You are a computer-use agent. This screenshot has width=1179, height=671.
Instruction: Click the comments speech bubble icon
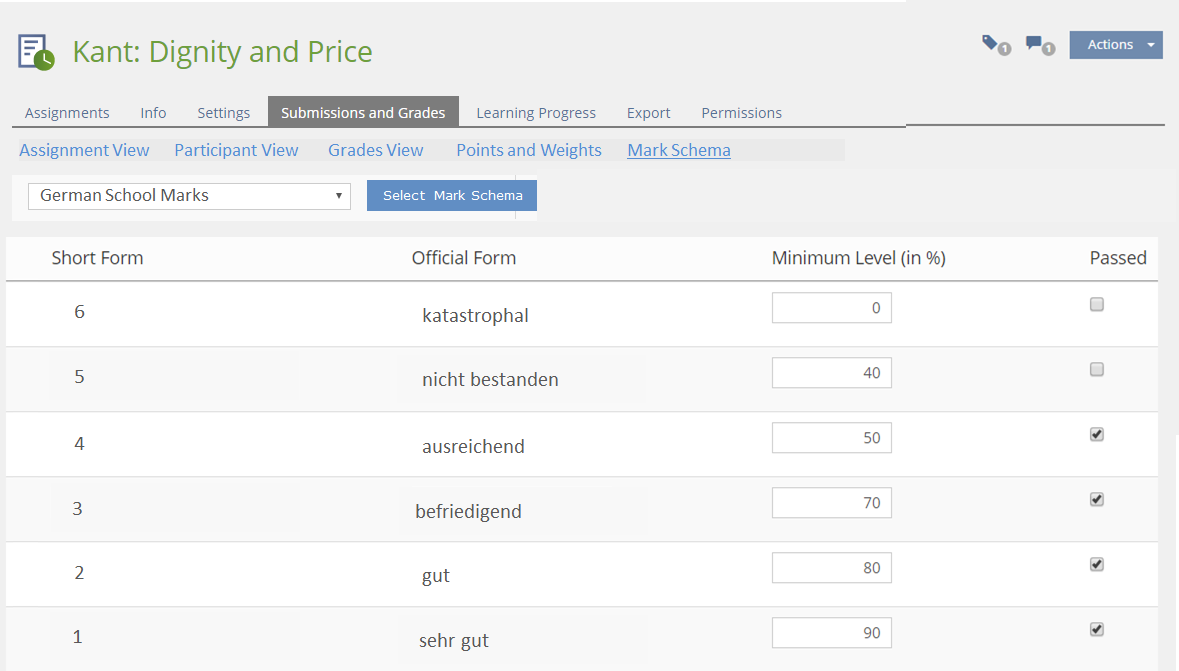pos(1035,44)
